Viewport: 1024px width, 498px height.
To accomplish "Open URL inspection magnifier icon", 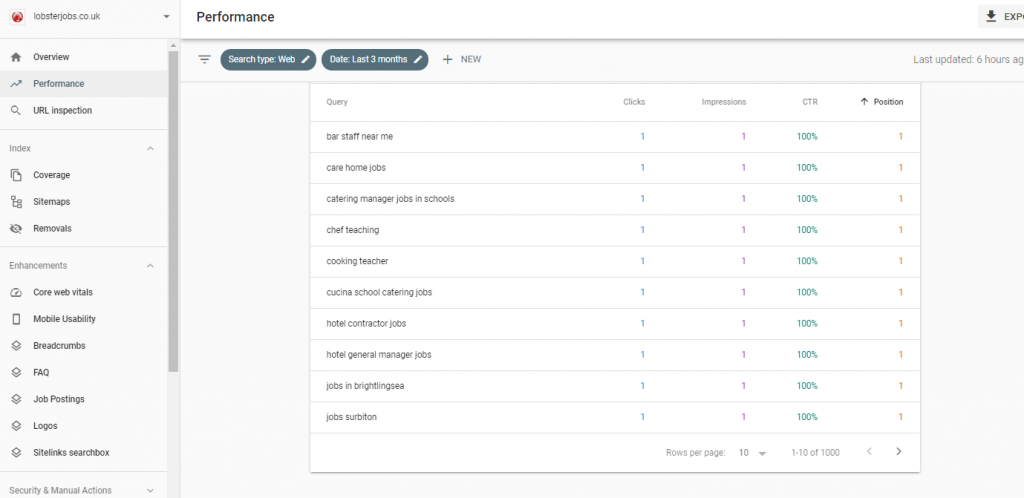I will 16,111.
